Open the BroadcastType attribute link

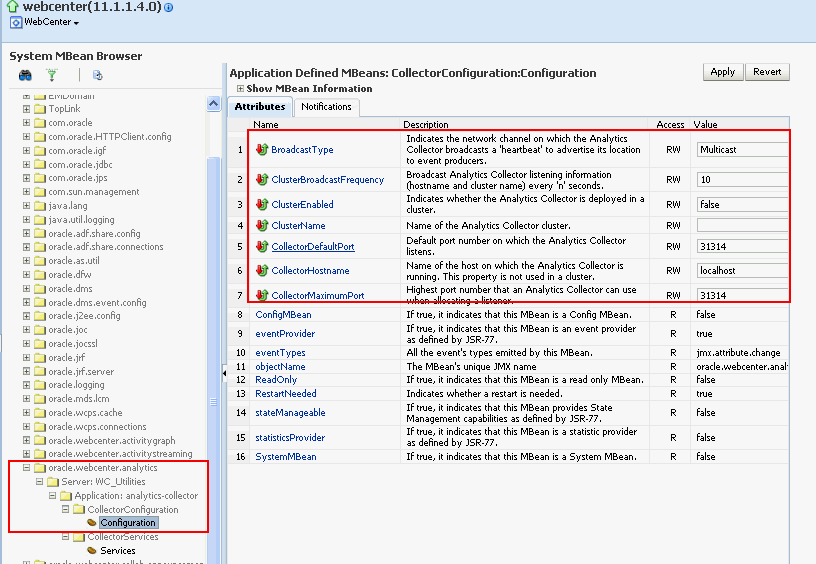pos(302,150)
